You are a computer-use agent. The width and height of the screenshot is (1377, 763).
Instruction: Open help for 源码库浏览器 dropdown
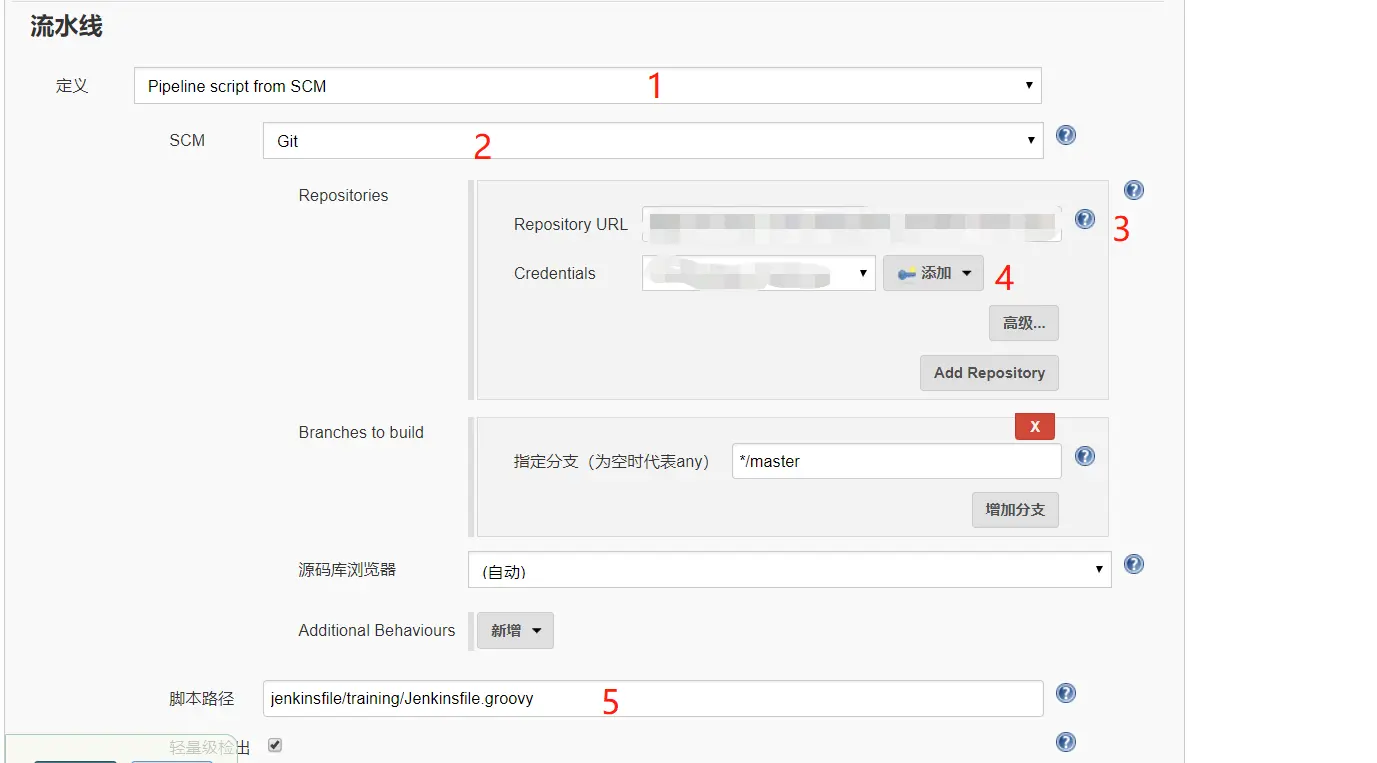point(1134,564)
